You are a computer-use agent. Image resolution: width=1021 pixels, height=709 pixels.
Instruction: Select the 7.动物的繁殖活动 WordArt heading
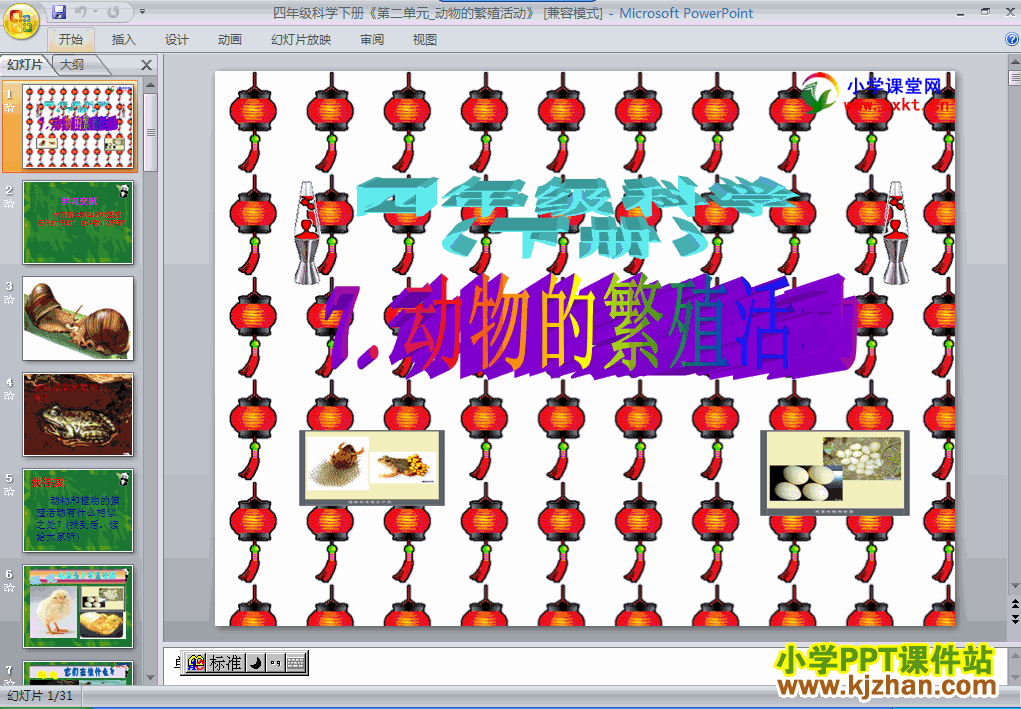click(591, 326)
